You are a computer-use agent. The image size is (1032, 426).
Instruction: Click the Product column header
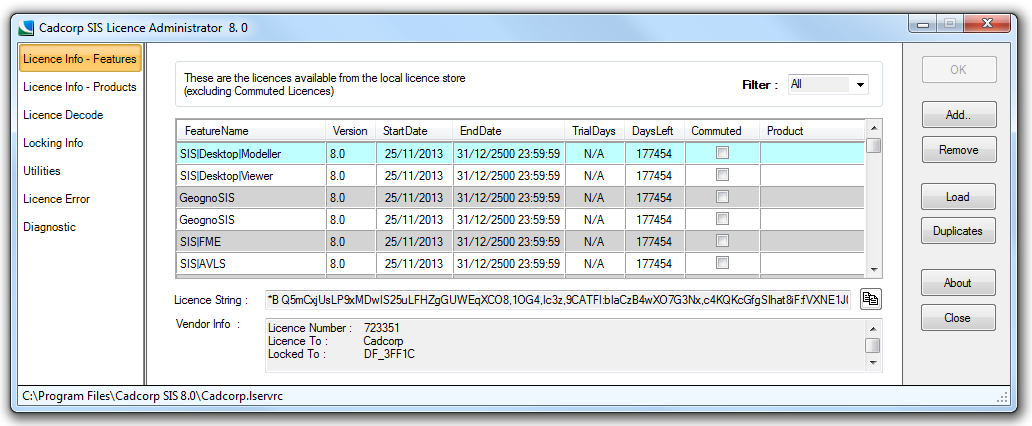coord(812,130)
